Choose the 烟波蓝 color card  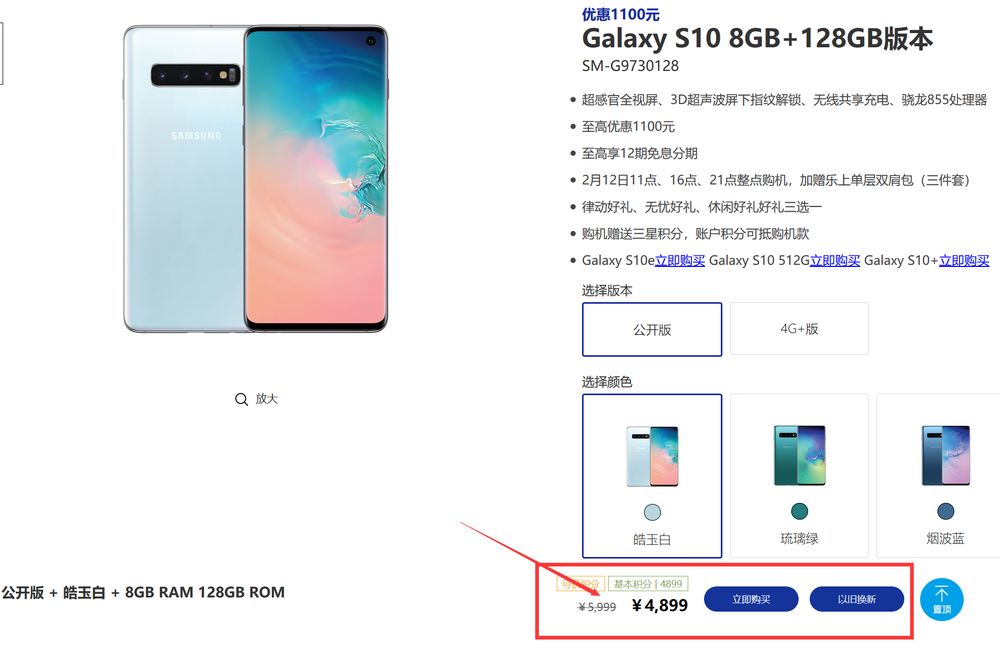[939, 476]
